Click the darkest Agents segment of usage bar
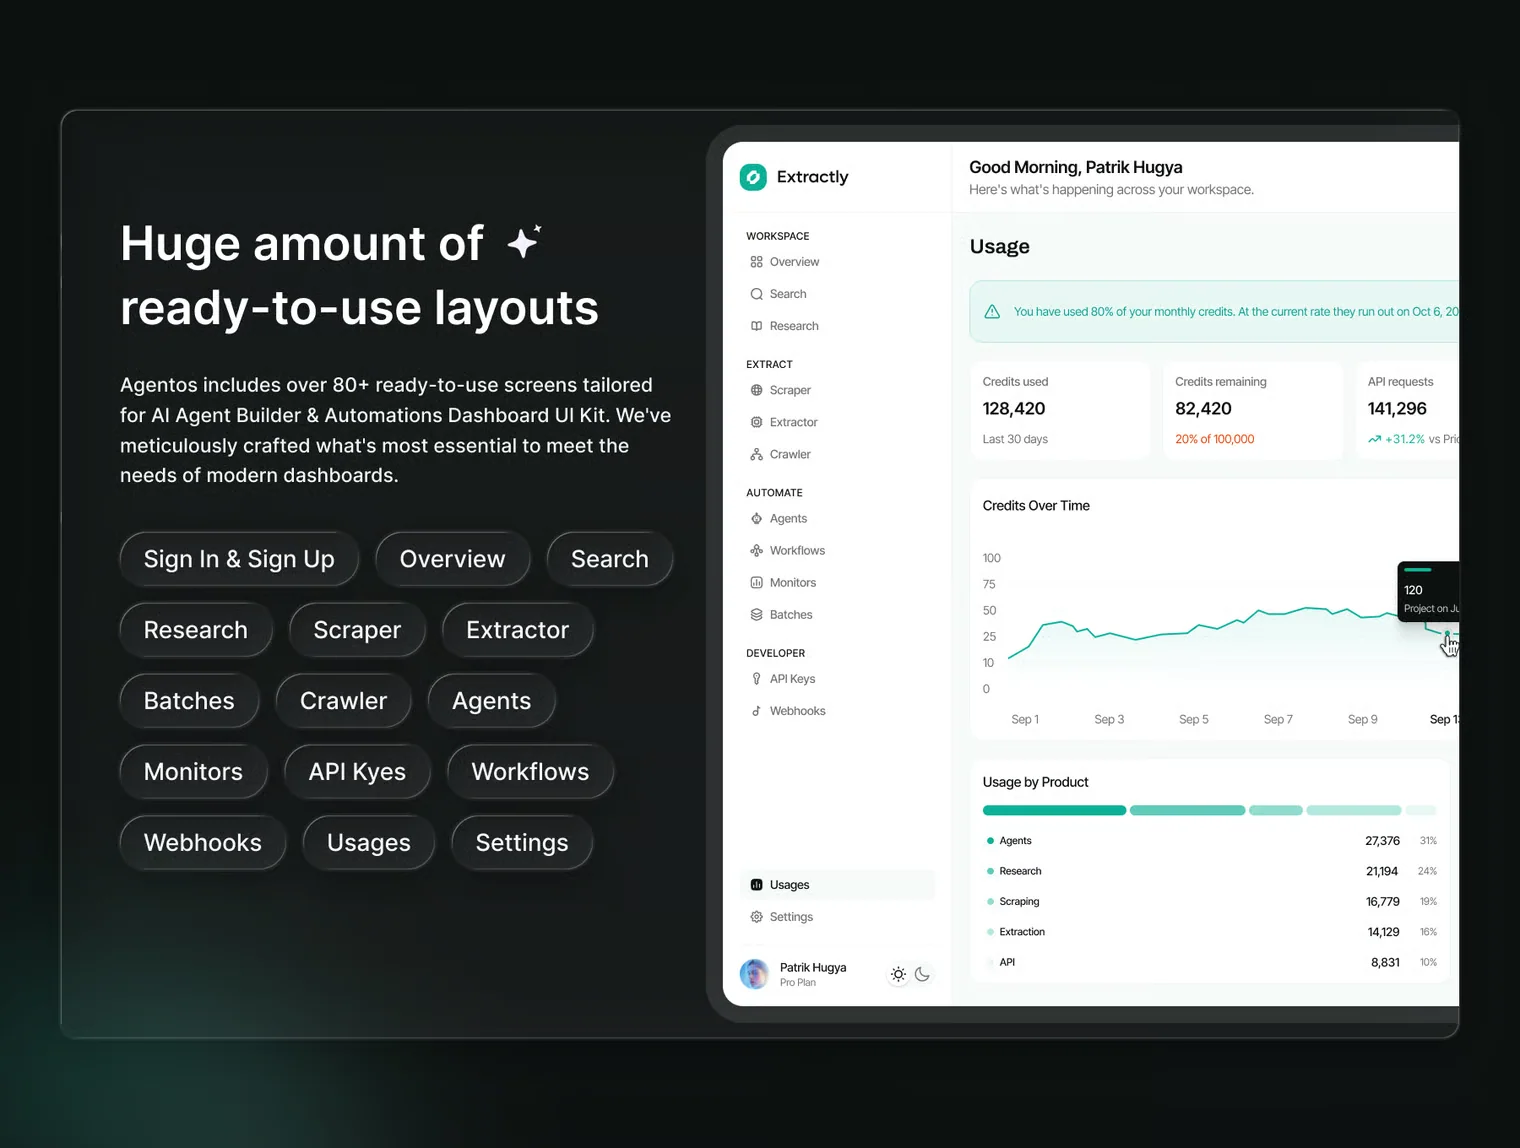 1054,810
